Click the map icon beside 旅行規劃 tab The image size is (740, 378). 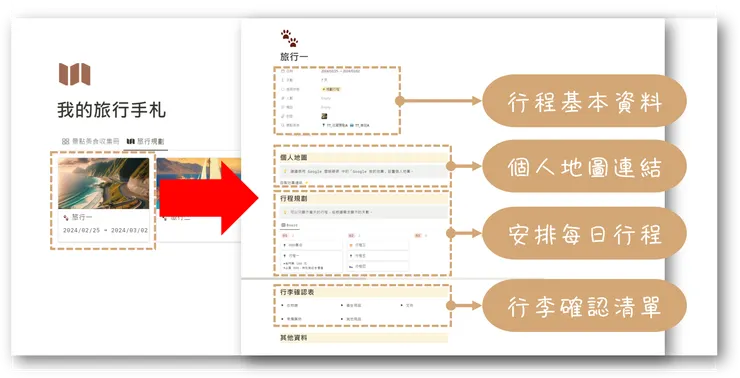point(131,141)
